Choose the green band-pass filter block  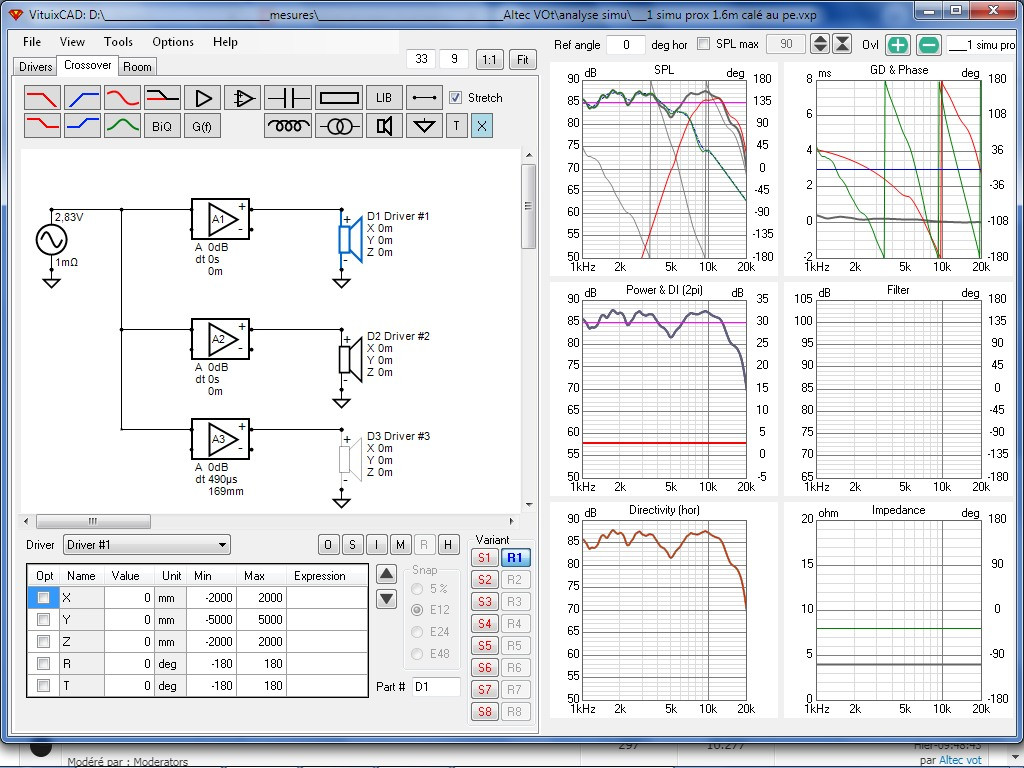[x=122, y=125]
